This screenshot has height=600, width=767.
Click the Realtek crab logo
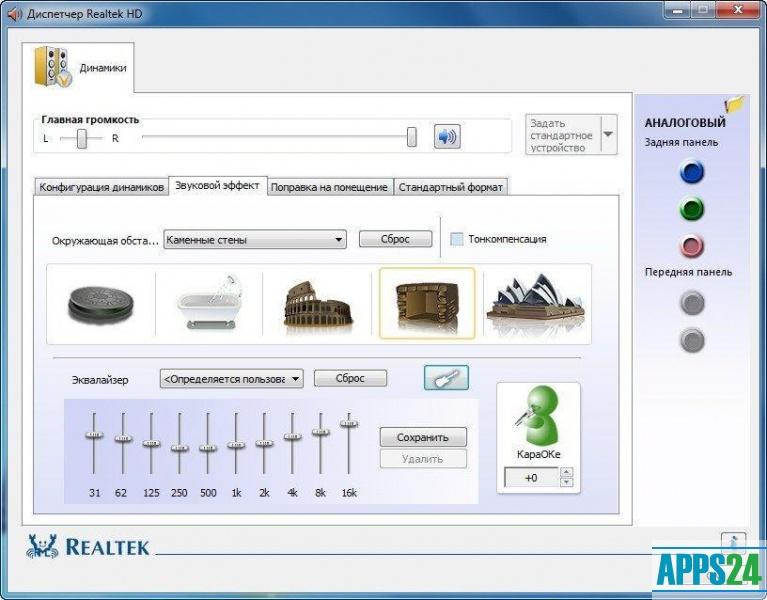coord(43,546)
